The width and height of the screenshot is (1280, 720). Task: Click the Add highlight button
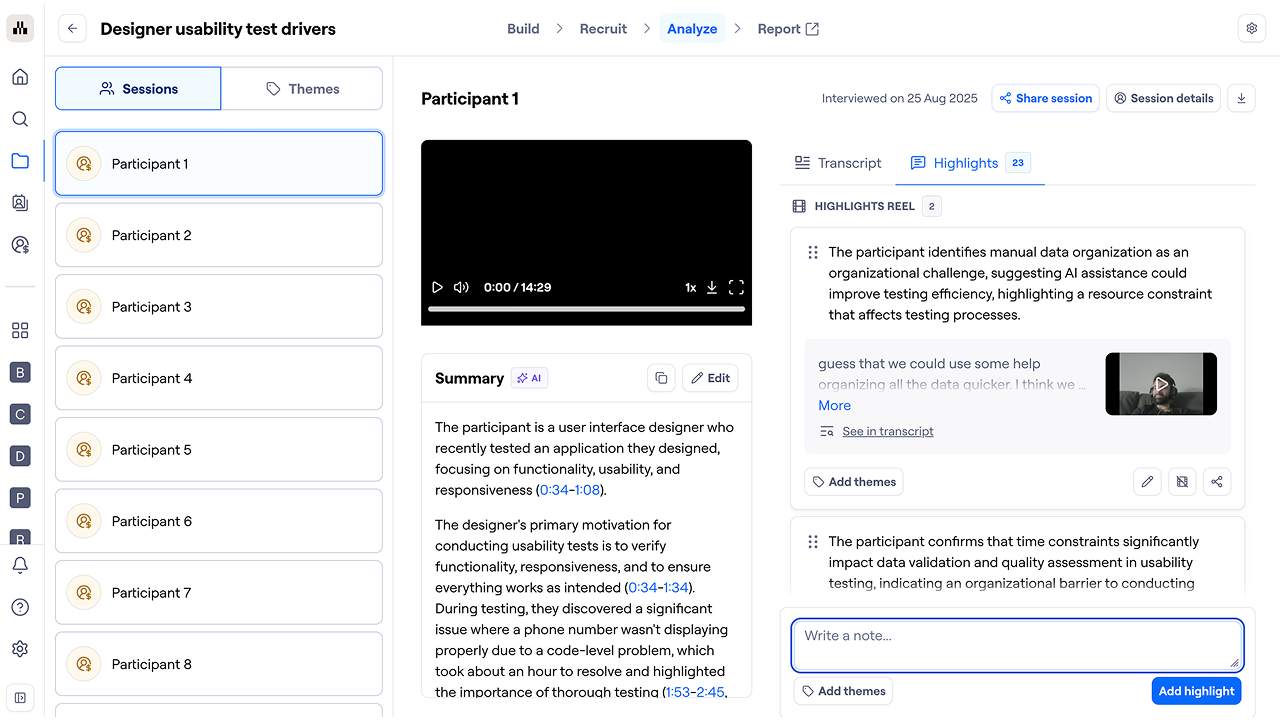click(x=1196, y=691)
